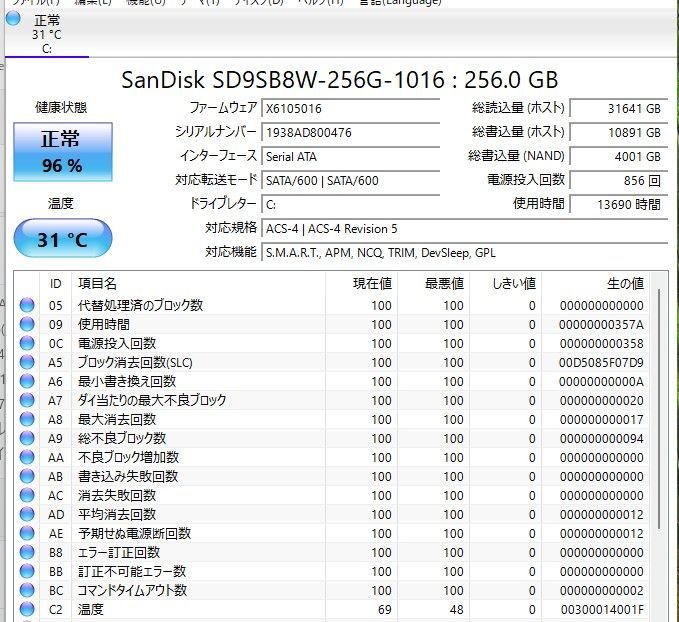The width and height of the screenshot is (679, 622).
Task: Click status icon of row B8 エラー訂正回数
Action: (x=27, y=553)
